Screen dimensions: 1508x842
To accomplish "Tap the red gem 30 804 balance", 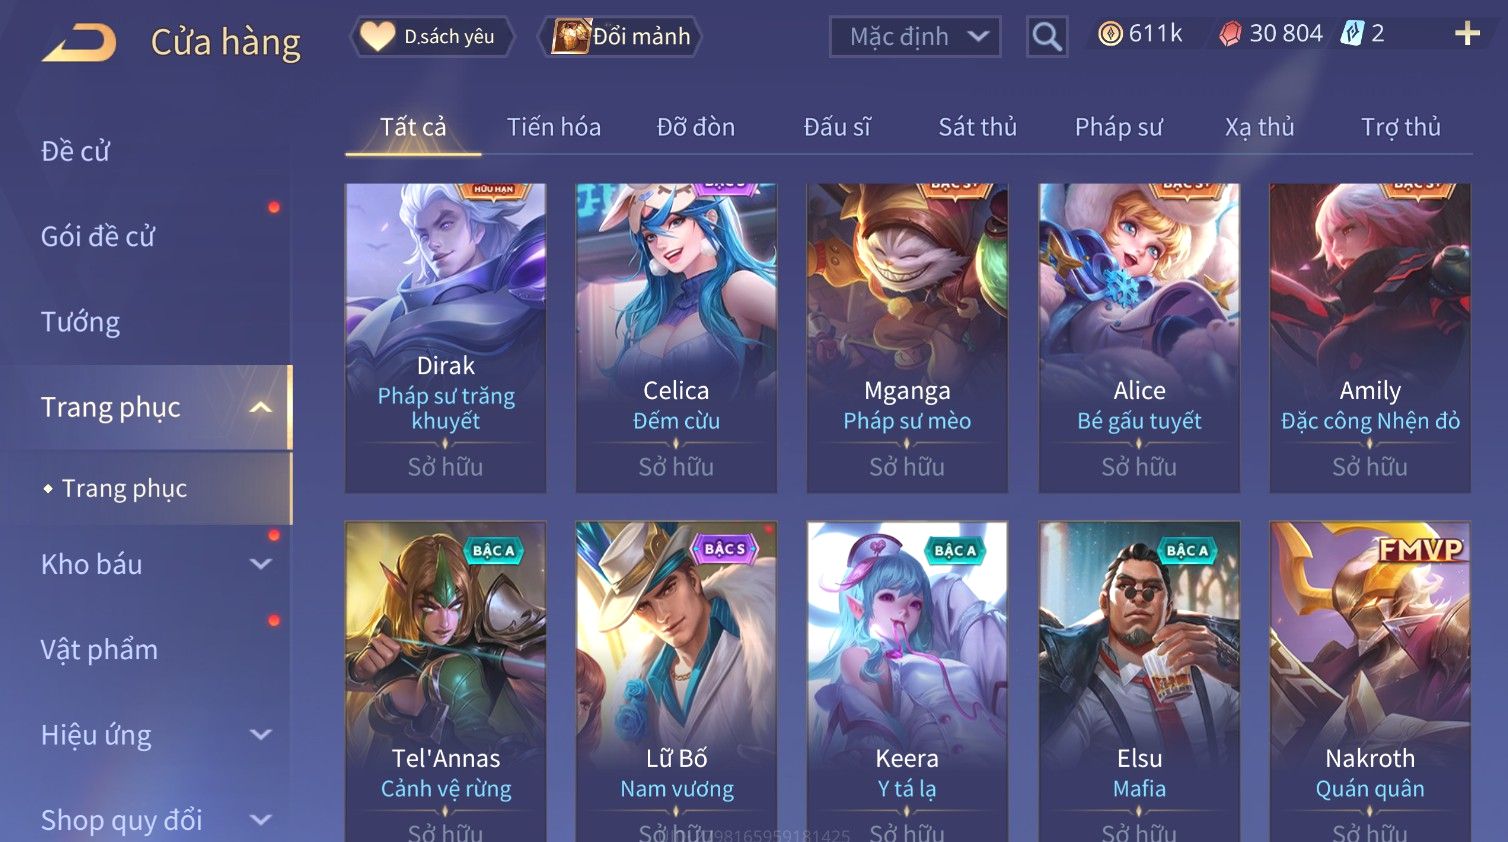I will [1271, 34].
